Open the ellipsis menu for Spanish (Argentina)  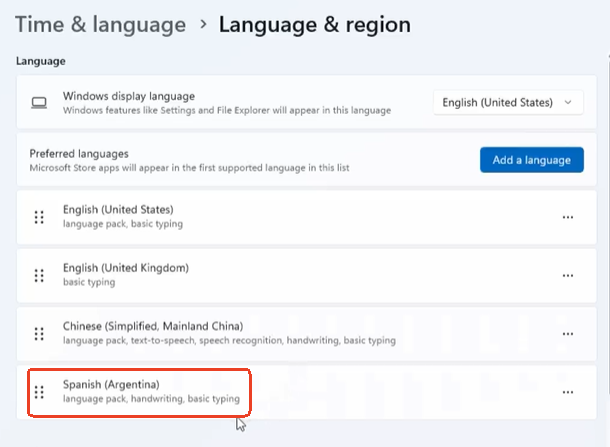click(x=568, y=392)
